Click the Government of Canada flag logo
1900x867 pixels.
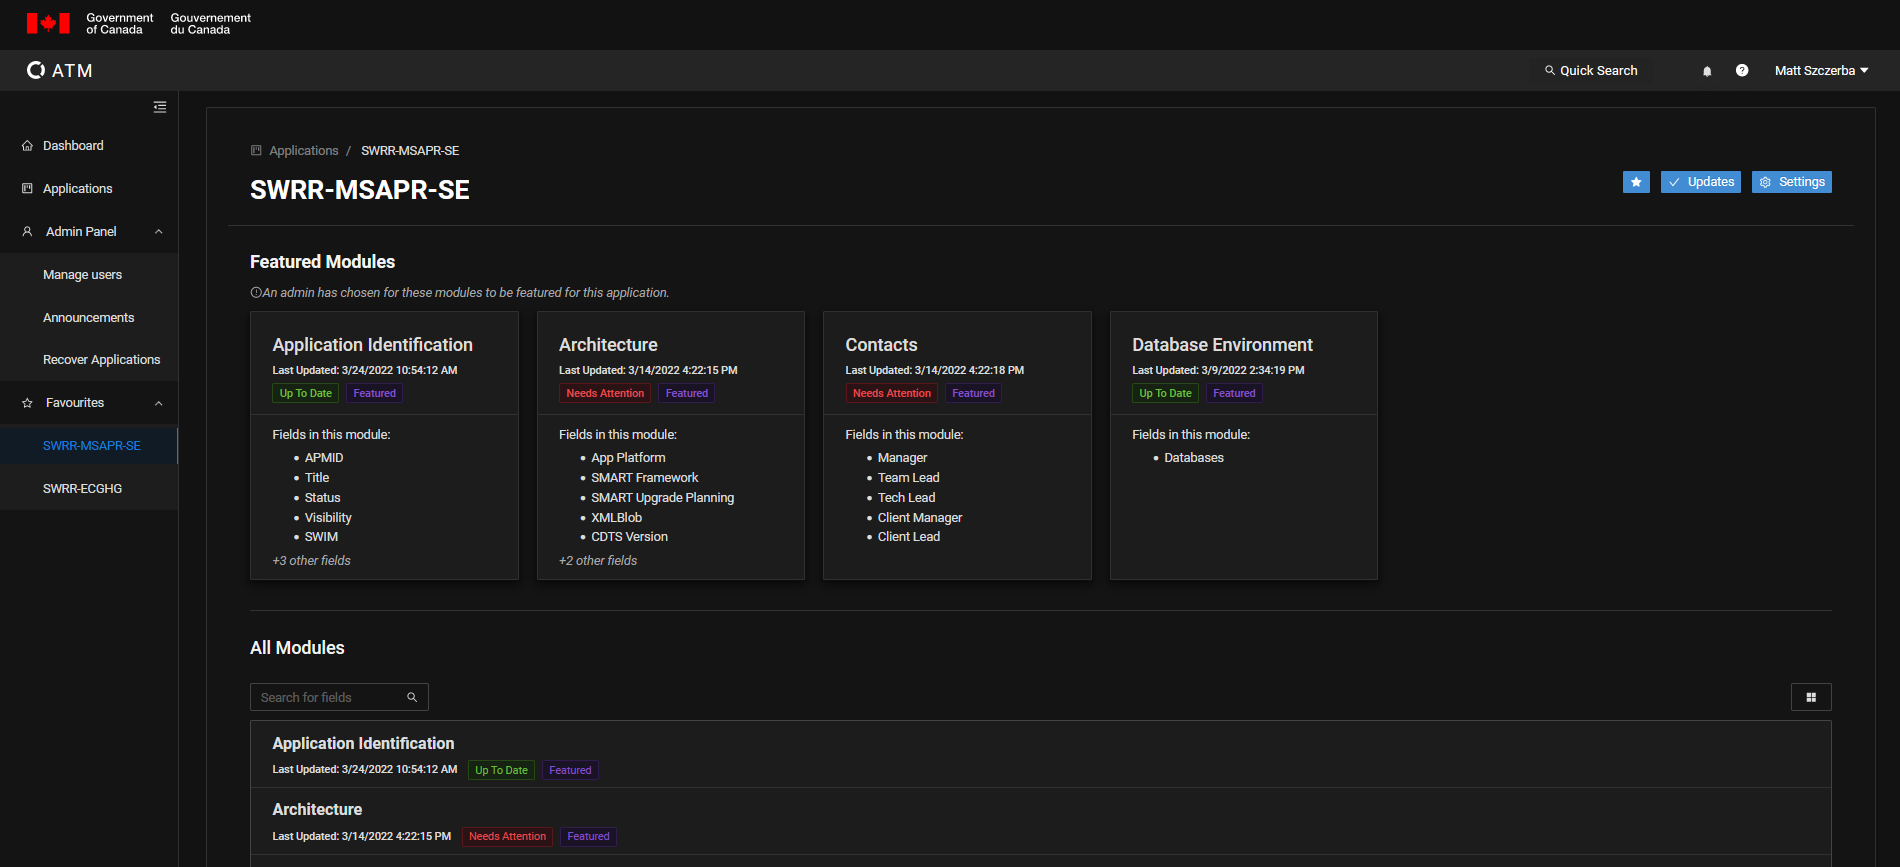(48, 23)
